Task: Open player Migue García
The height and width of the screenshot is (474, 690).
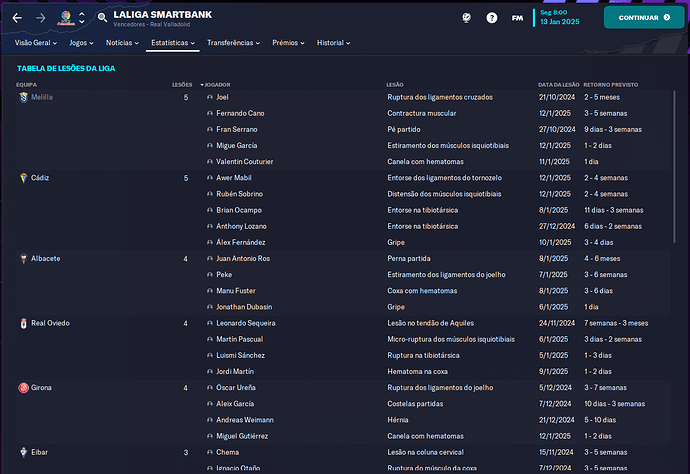Action: [237, 146]
